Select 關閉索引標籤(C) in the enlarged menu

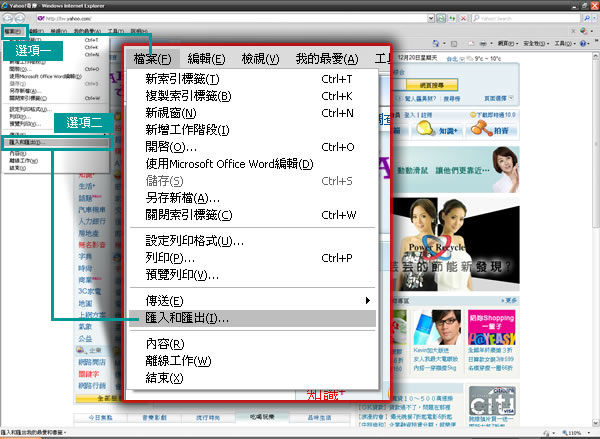(253, 215)
